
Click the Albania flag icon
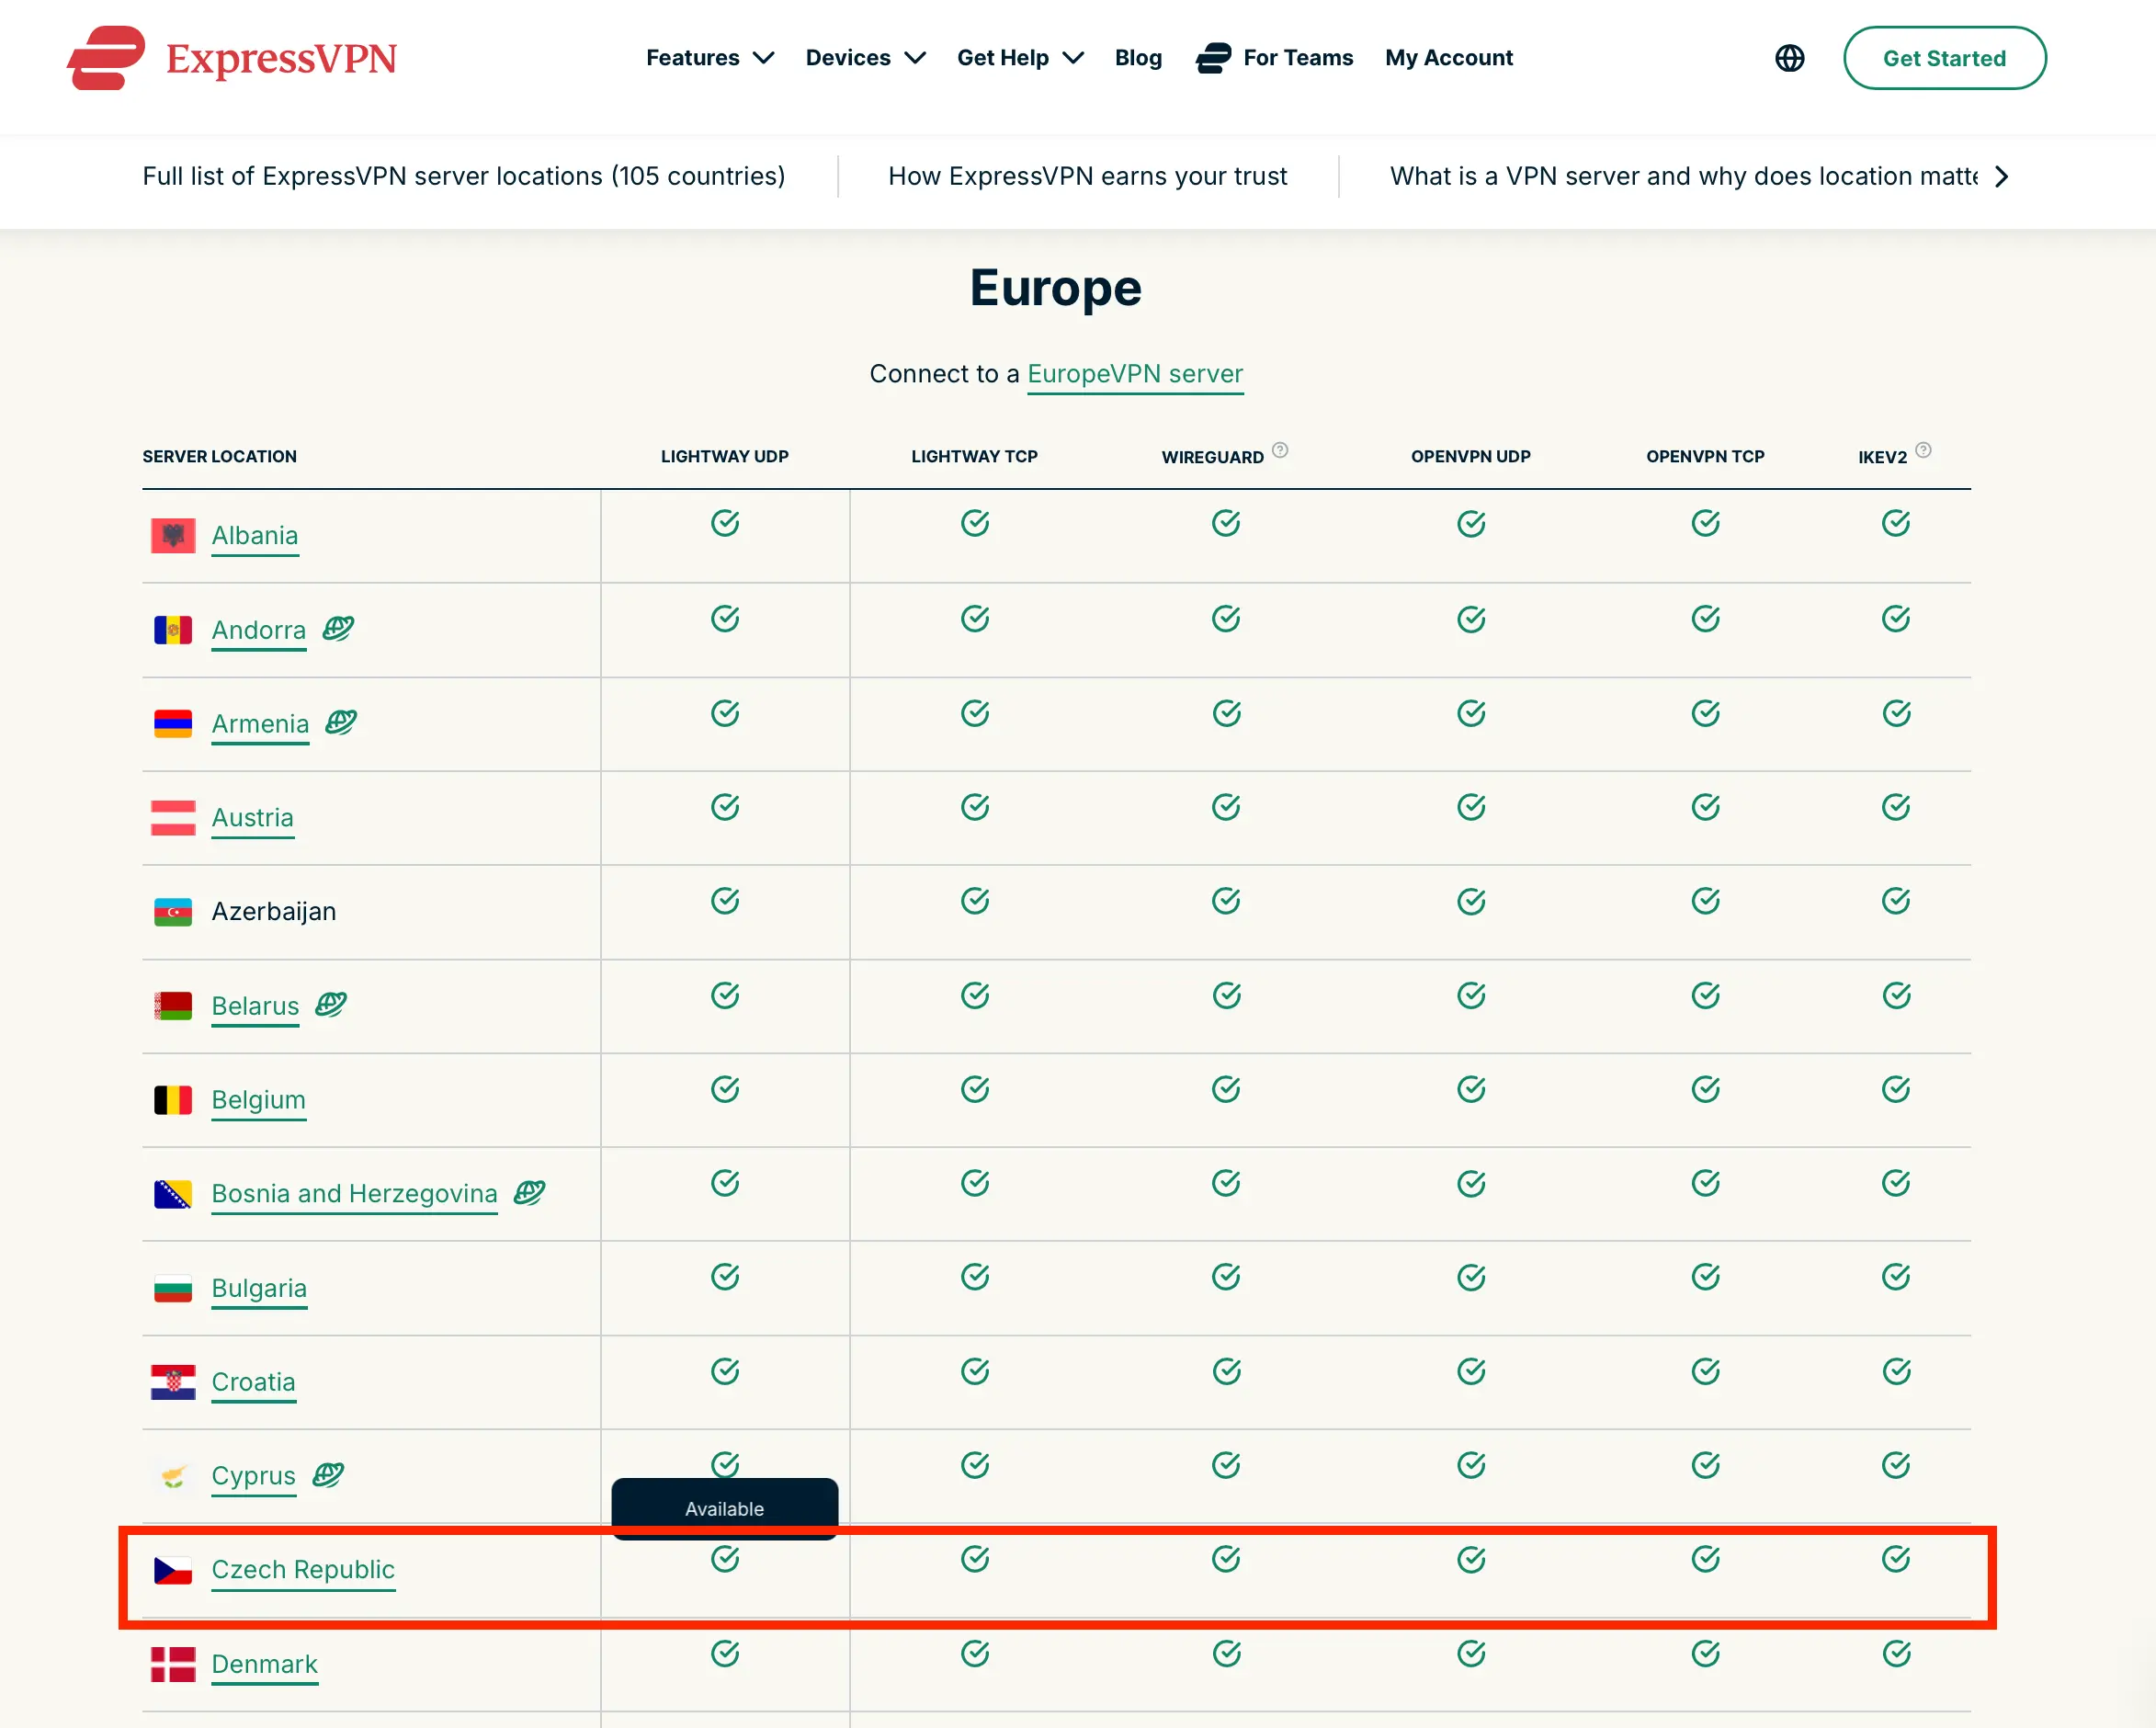point(173,535)
